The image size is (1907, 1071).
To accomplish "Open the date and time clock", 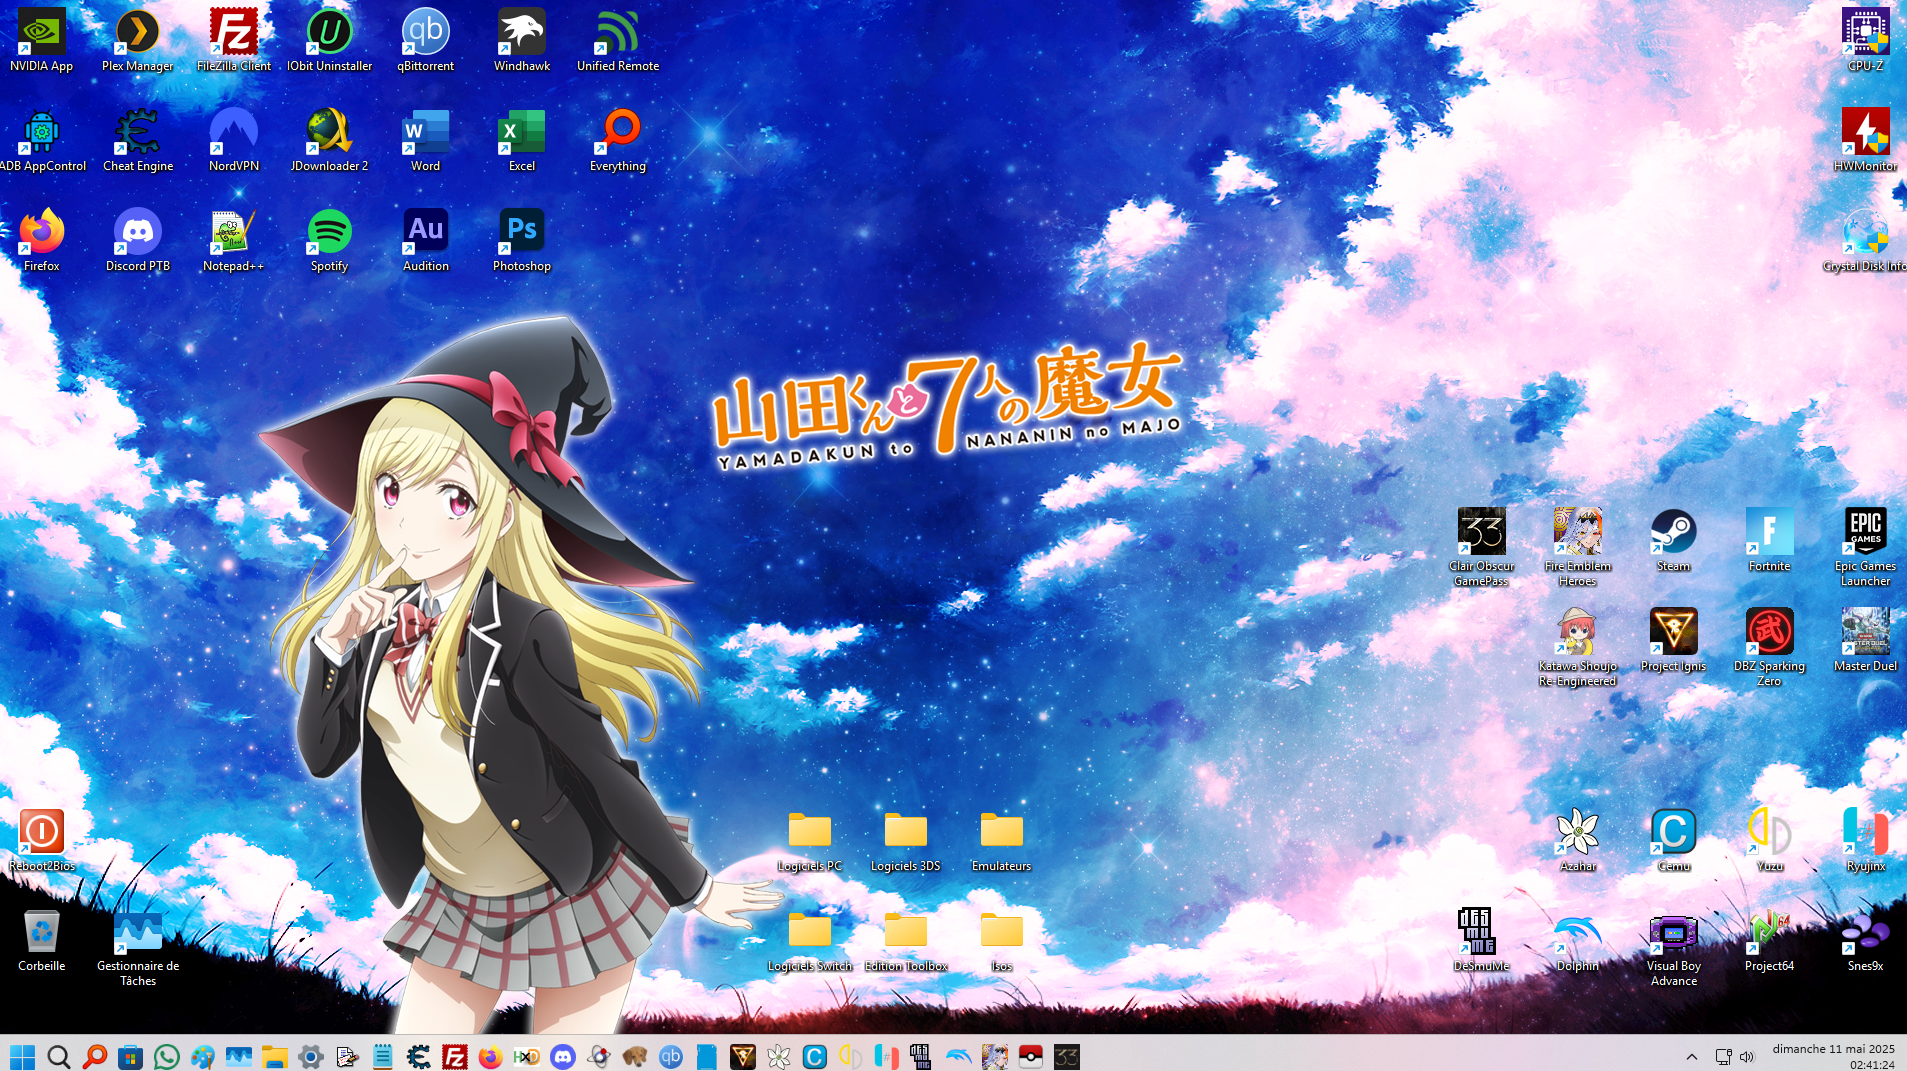I will [x=1833, y=1056].
